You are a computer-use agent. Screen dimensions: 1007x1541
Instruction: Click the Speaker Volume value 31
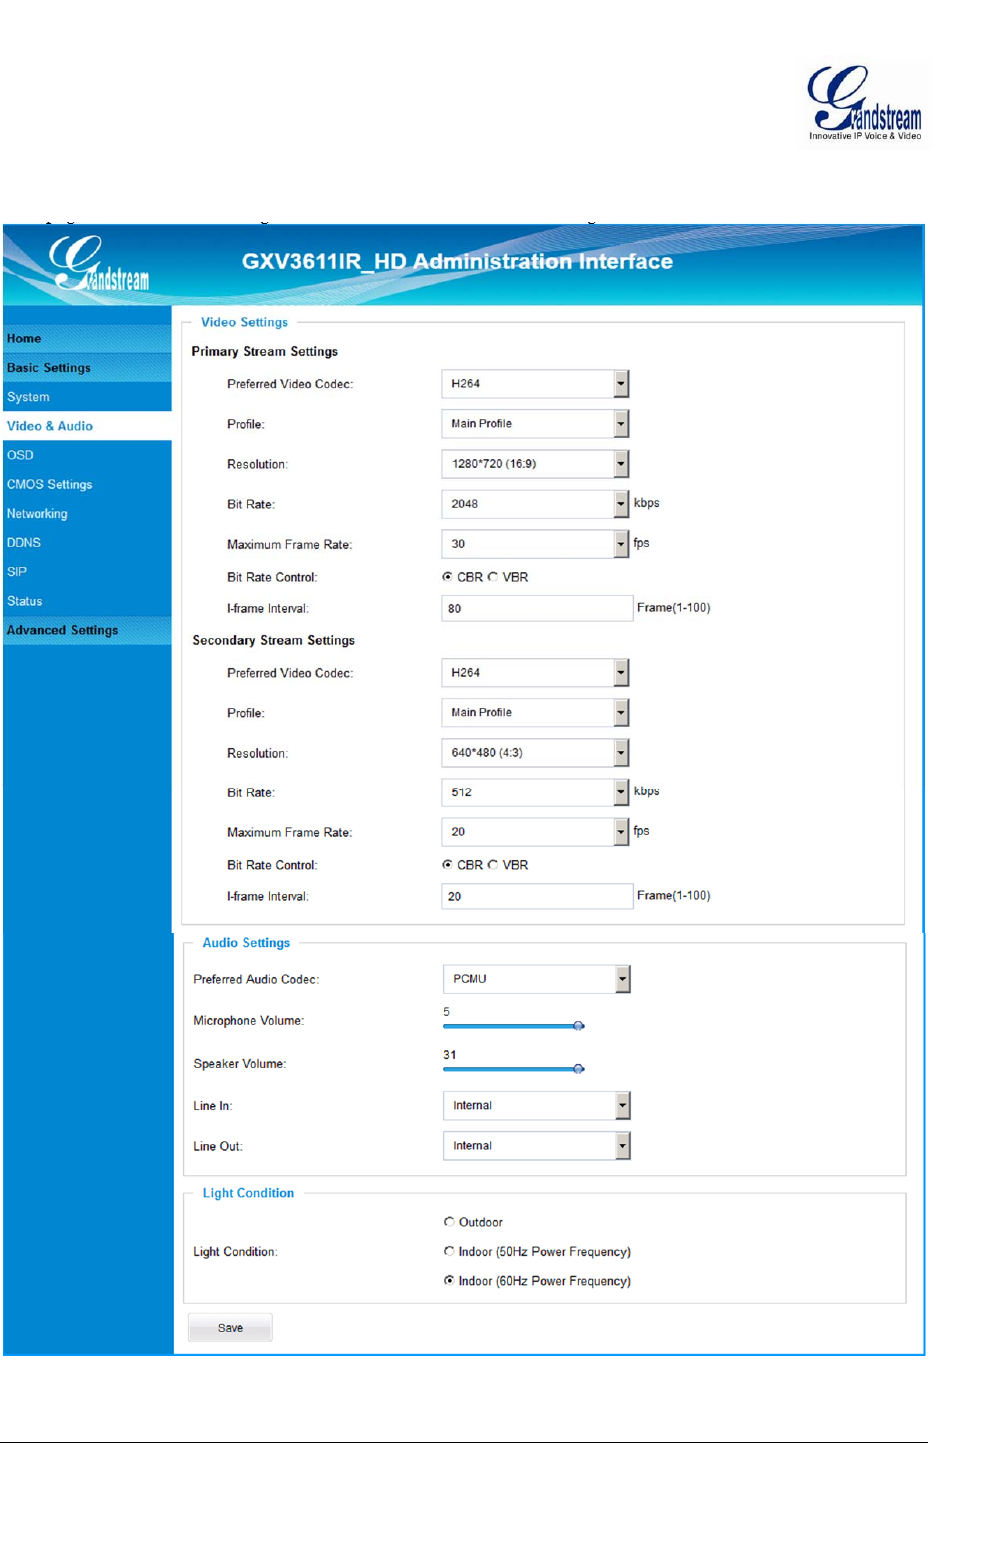click(450, 1055)
